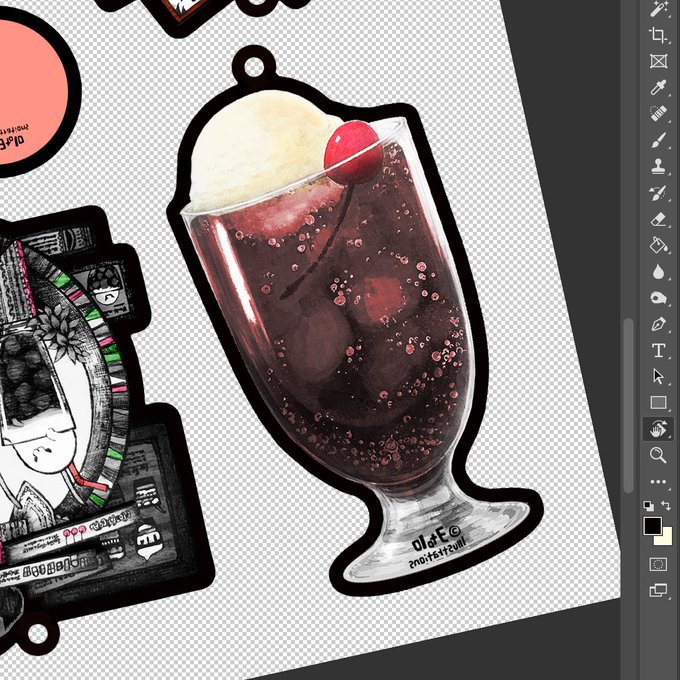Select the Crop tool
680x680 pixels.
coord(658,35)
